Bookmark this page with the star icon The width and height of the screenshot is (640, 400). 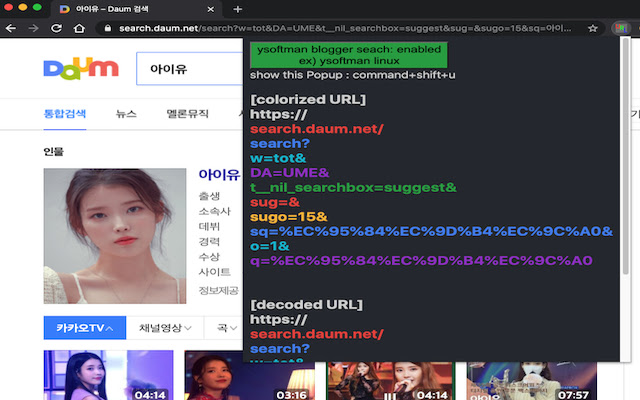coord(593,28)
